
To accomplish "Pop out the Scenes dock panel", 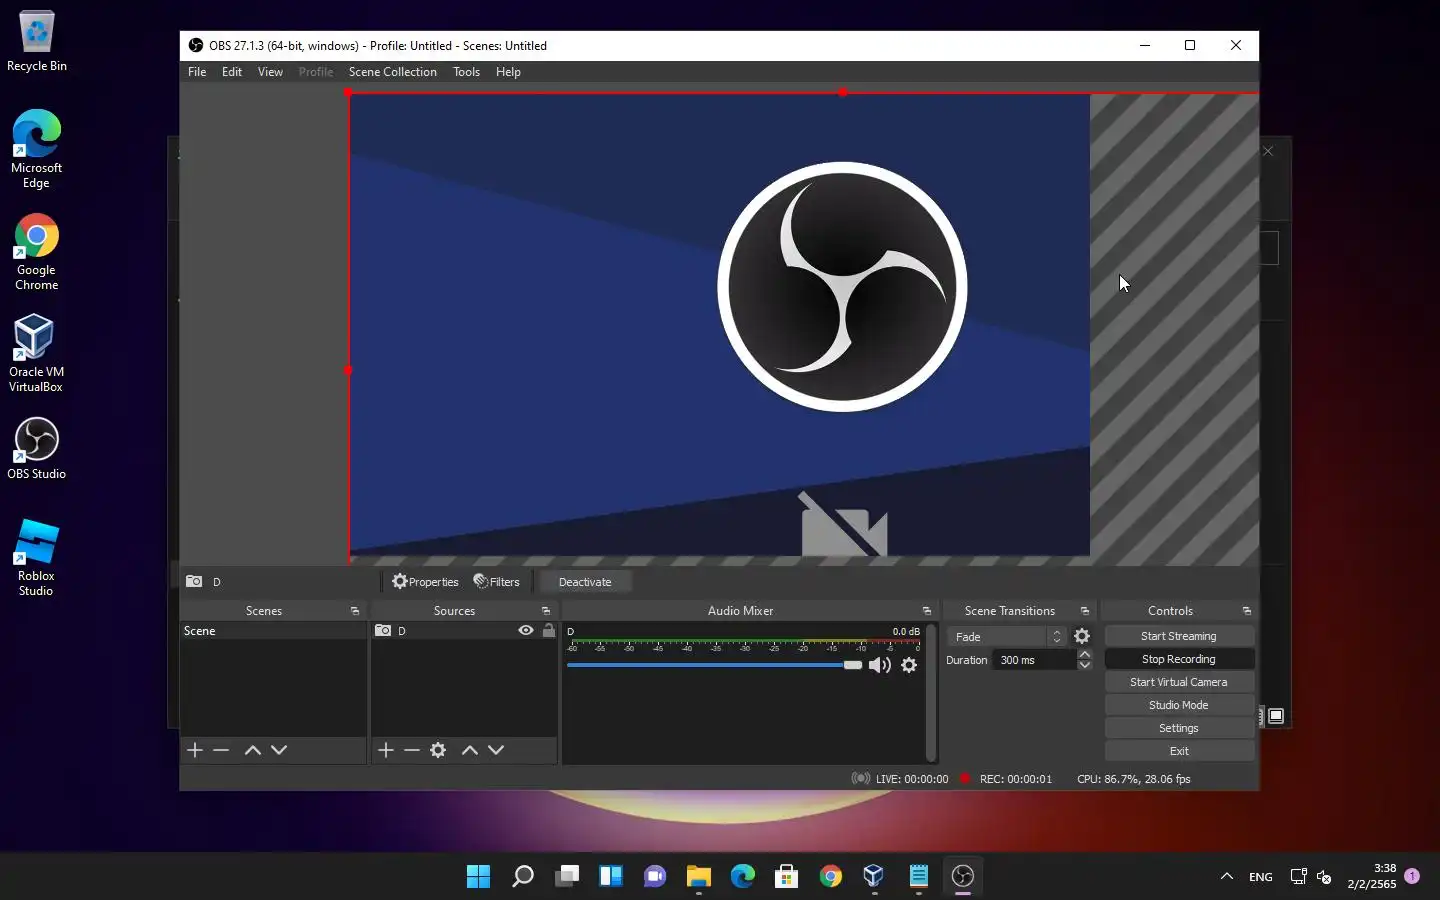I will tap(355, 611).
